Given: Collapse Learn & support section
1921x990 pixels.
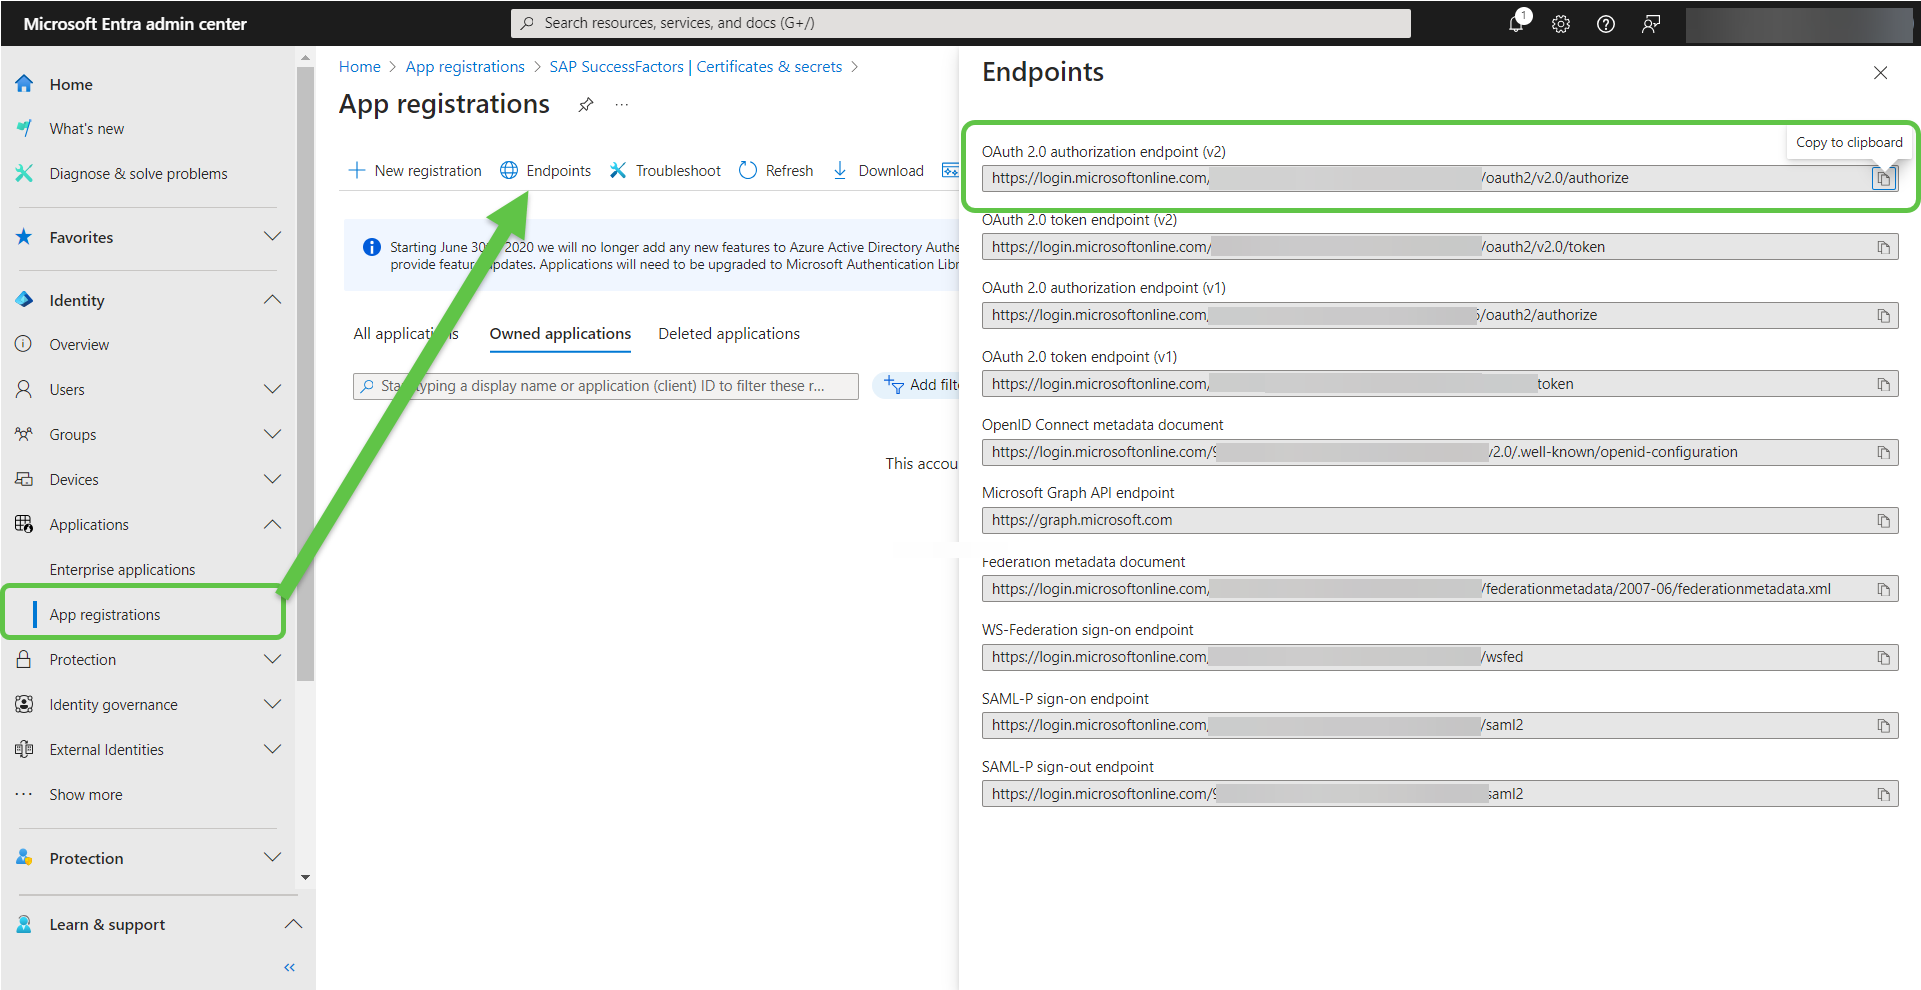Looking at the screenshot, I should (x=293, y=924).
